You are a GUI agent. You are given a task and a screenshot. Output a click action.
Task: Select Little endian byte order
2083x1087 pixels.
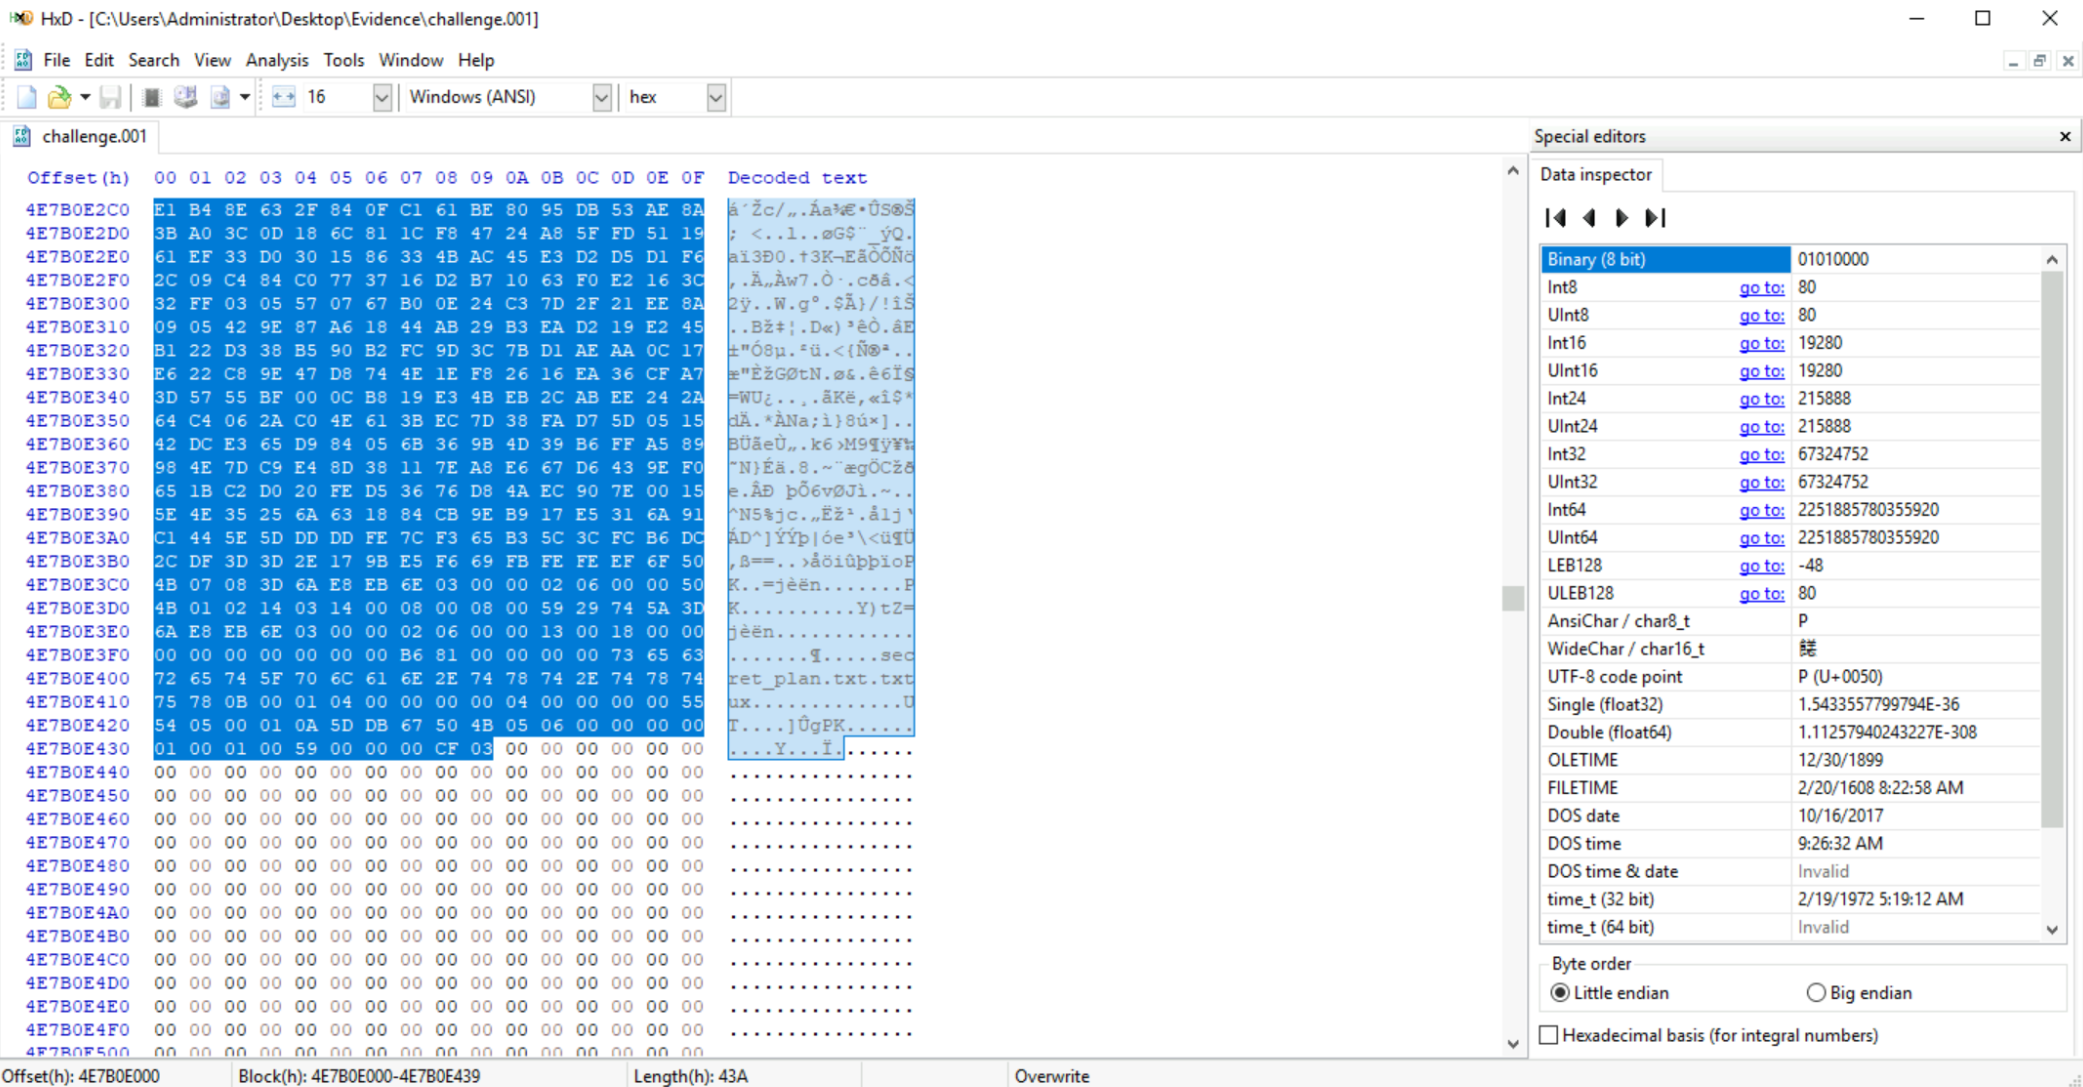point(1560,993)
